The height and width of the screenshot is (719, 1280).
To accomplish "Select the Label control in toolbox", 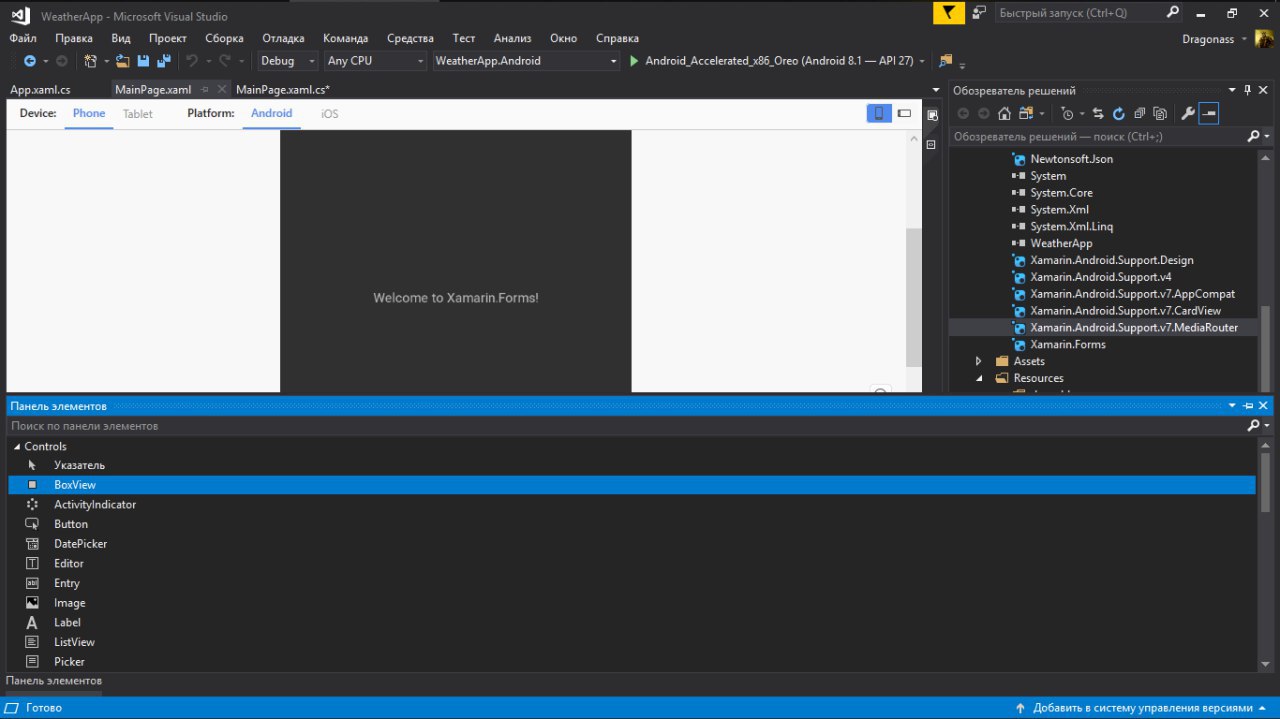I will tap(67, 622).
